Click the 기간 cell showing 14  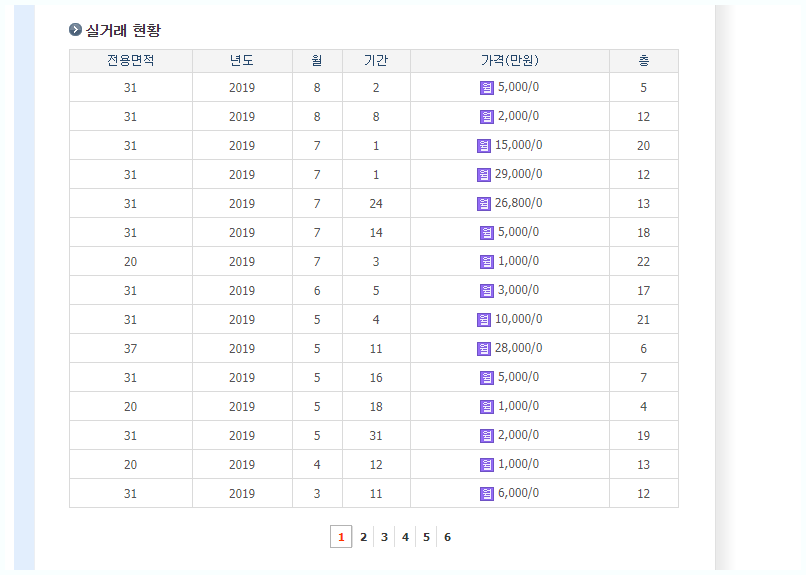[x=376, y=233]
